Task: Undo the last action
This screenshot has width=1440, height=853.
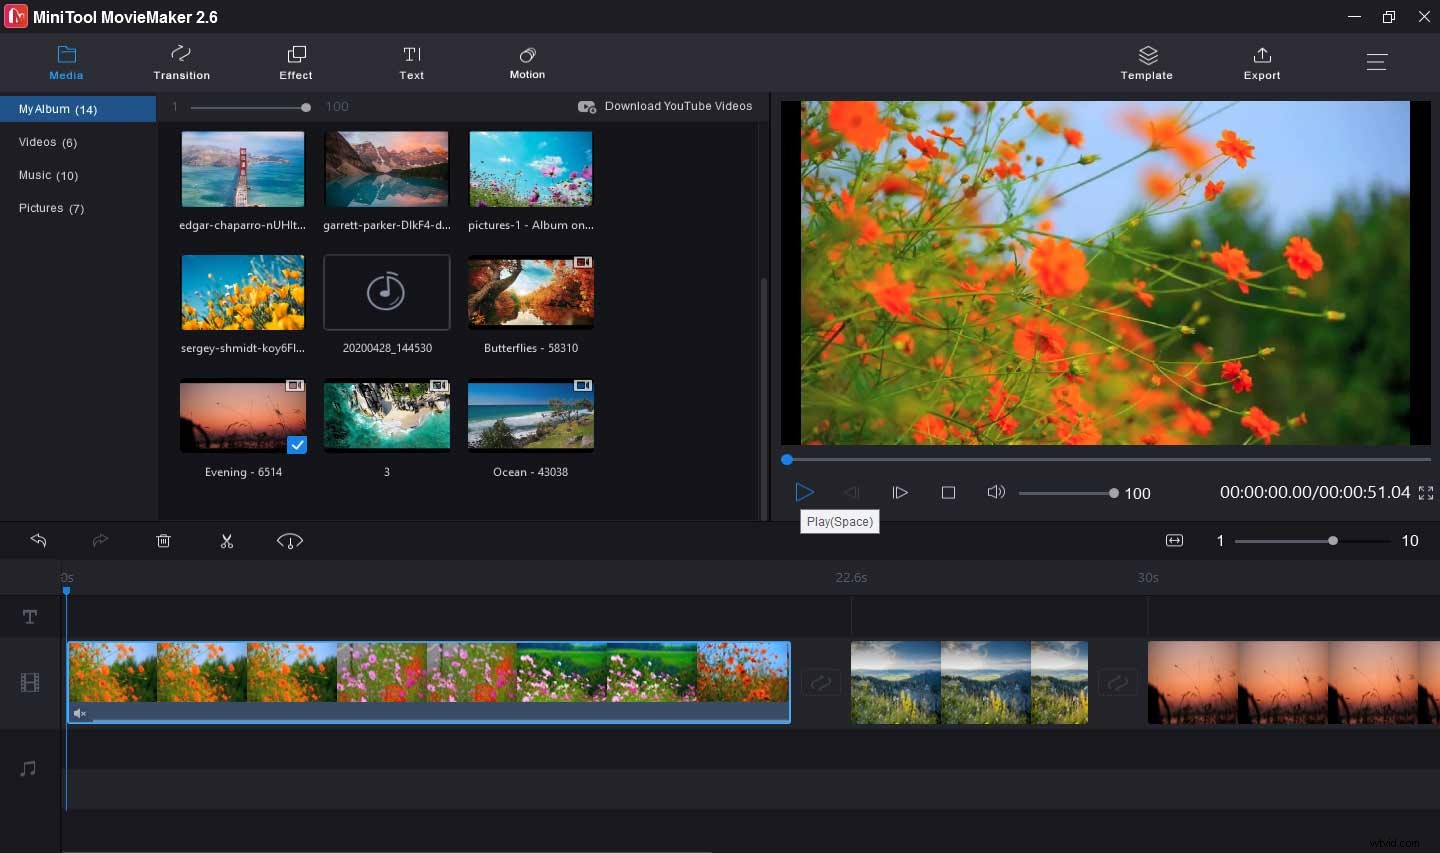Action: point(38,540)
